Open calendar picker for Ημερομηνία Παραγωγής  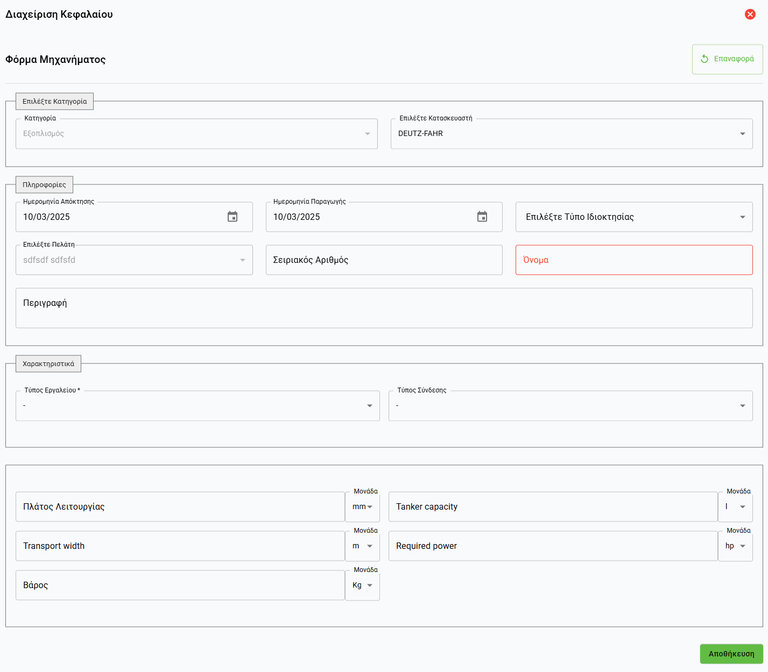click(x=482, y=217)
